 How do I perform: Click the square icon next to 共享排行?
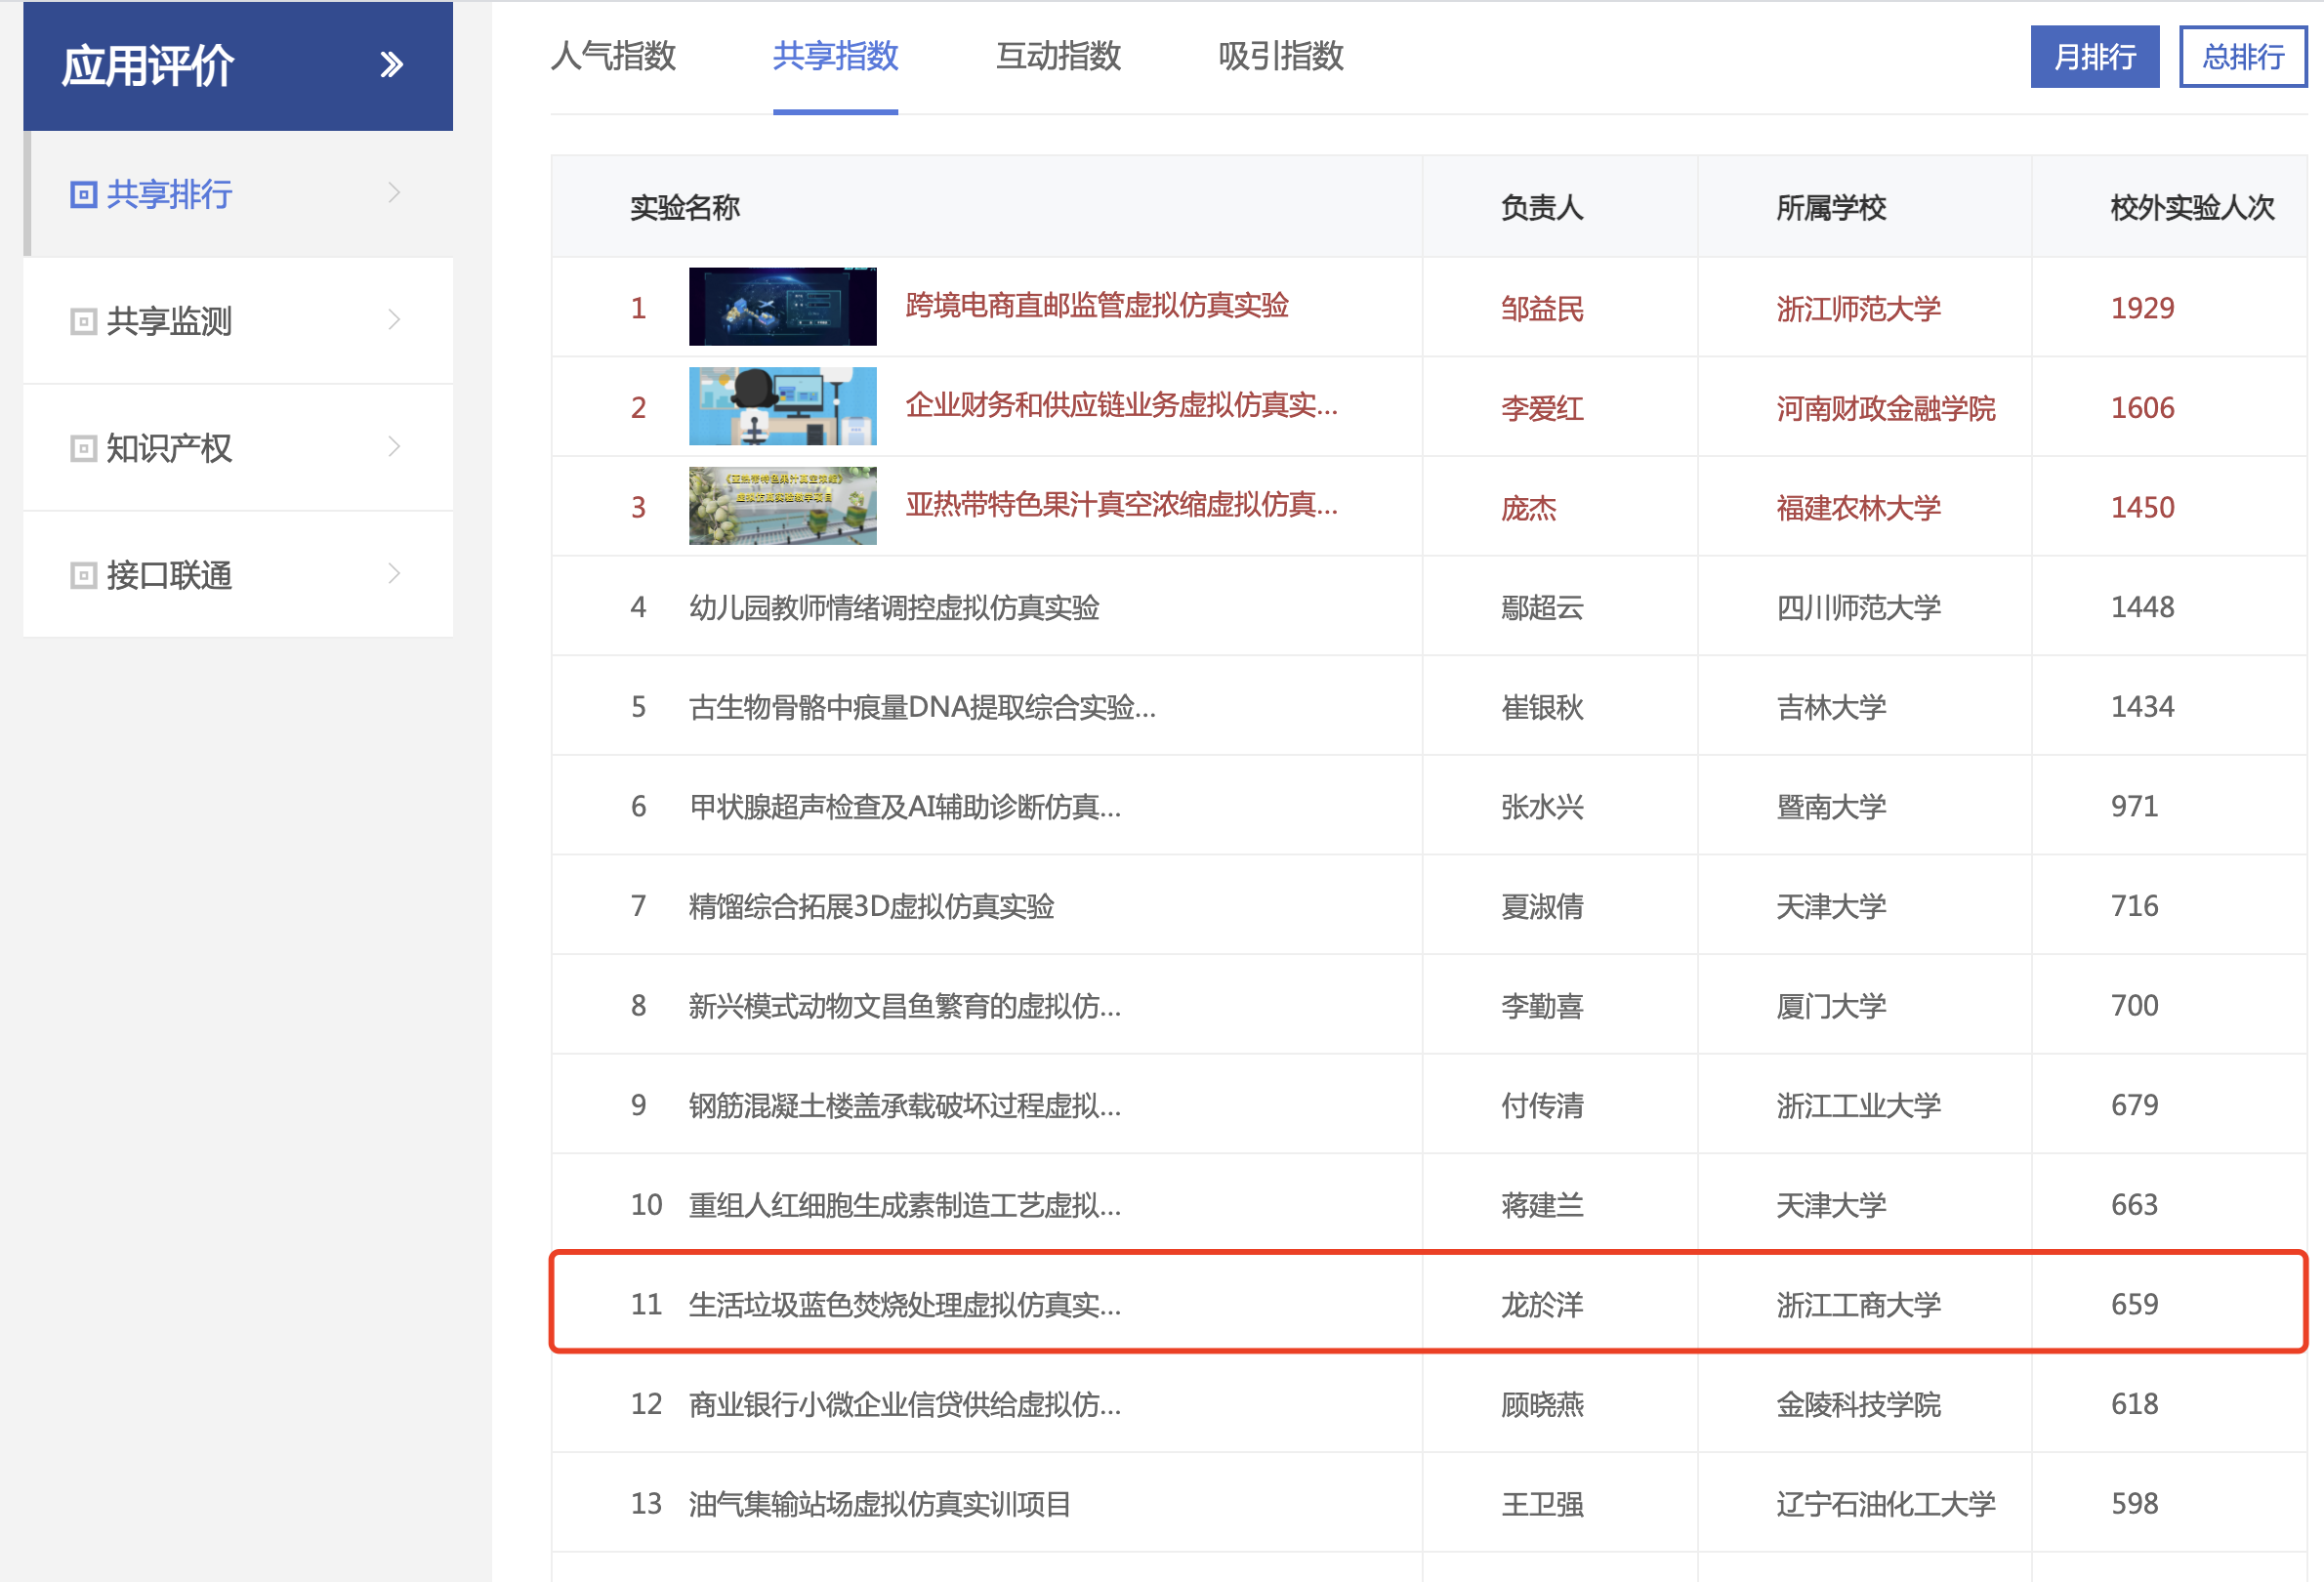click(83, 194)
